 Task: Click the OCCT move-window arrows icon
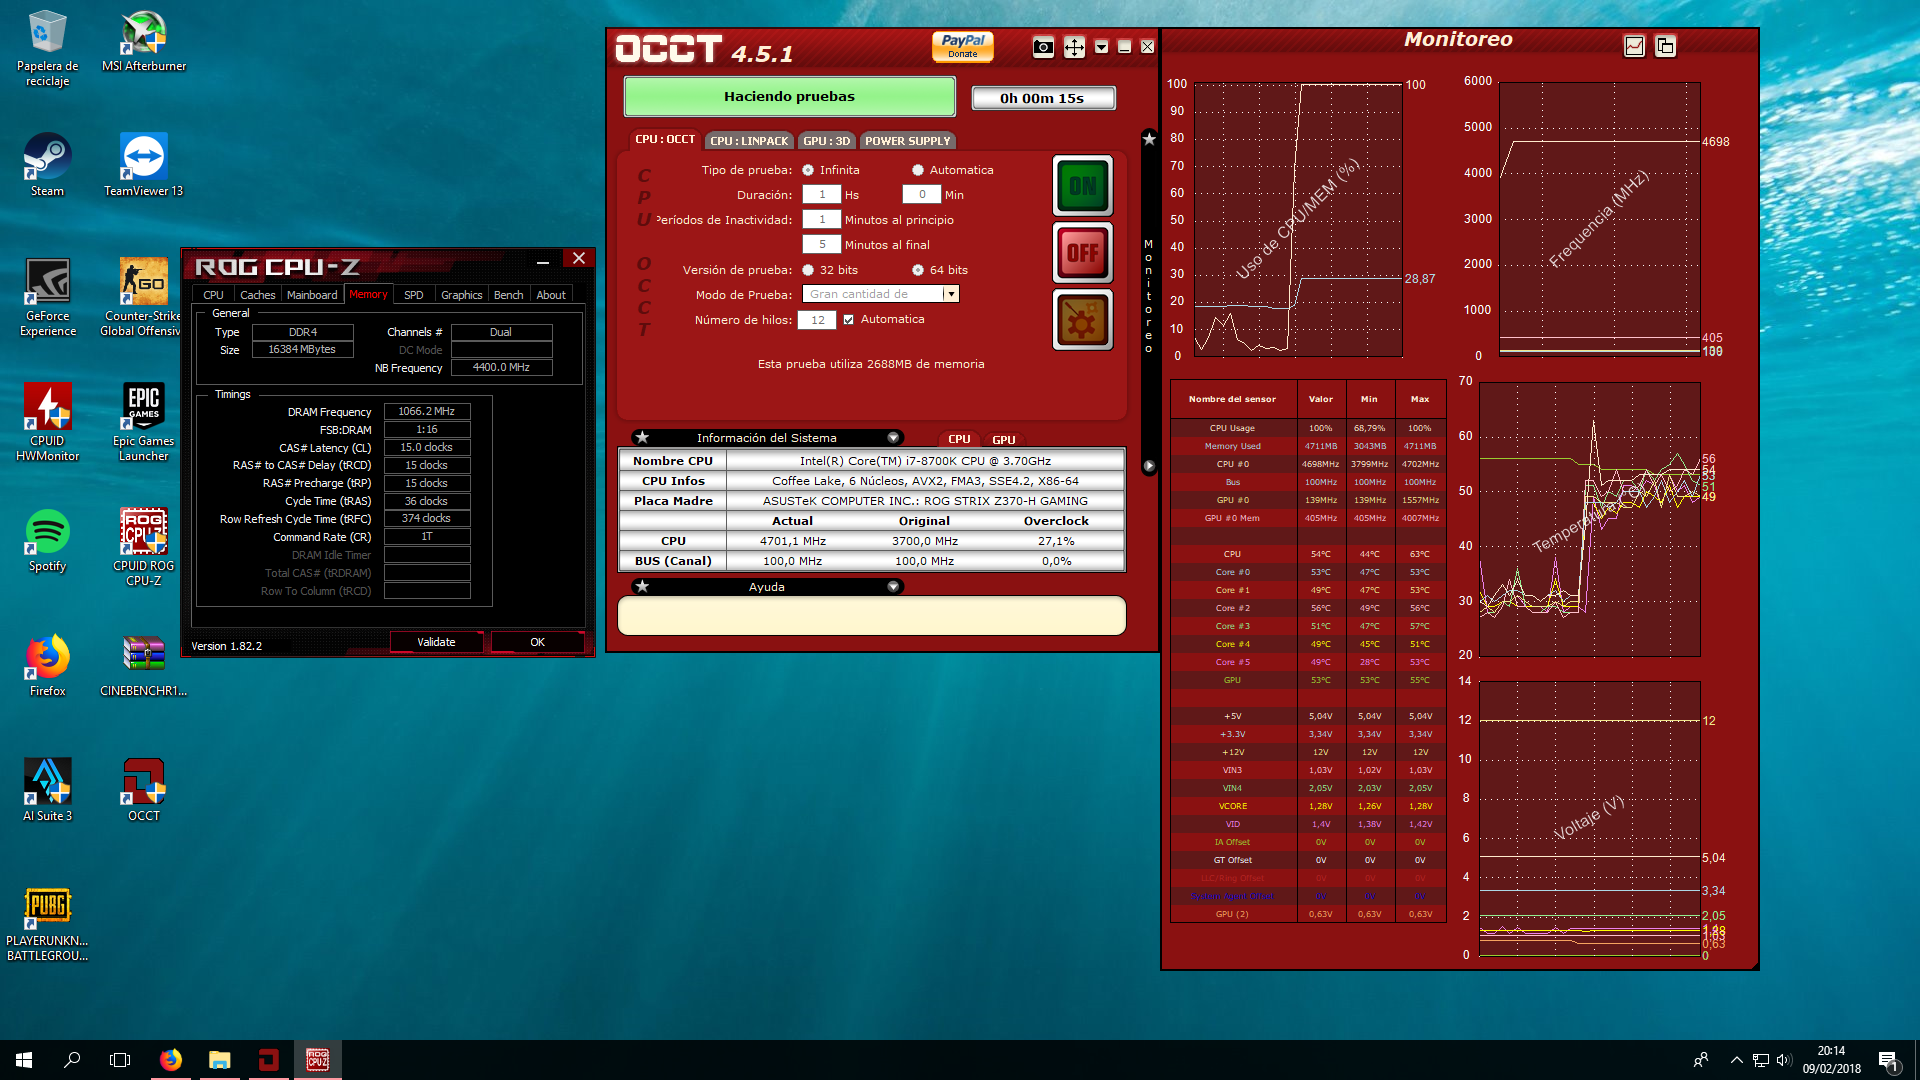[1074, 47]
